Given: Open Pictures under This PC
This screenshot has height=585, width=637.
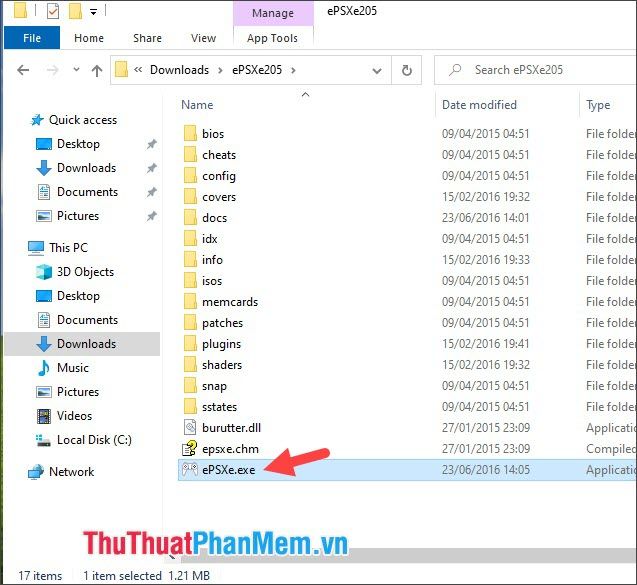Looking at the screenshot, I should point(78,392).
